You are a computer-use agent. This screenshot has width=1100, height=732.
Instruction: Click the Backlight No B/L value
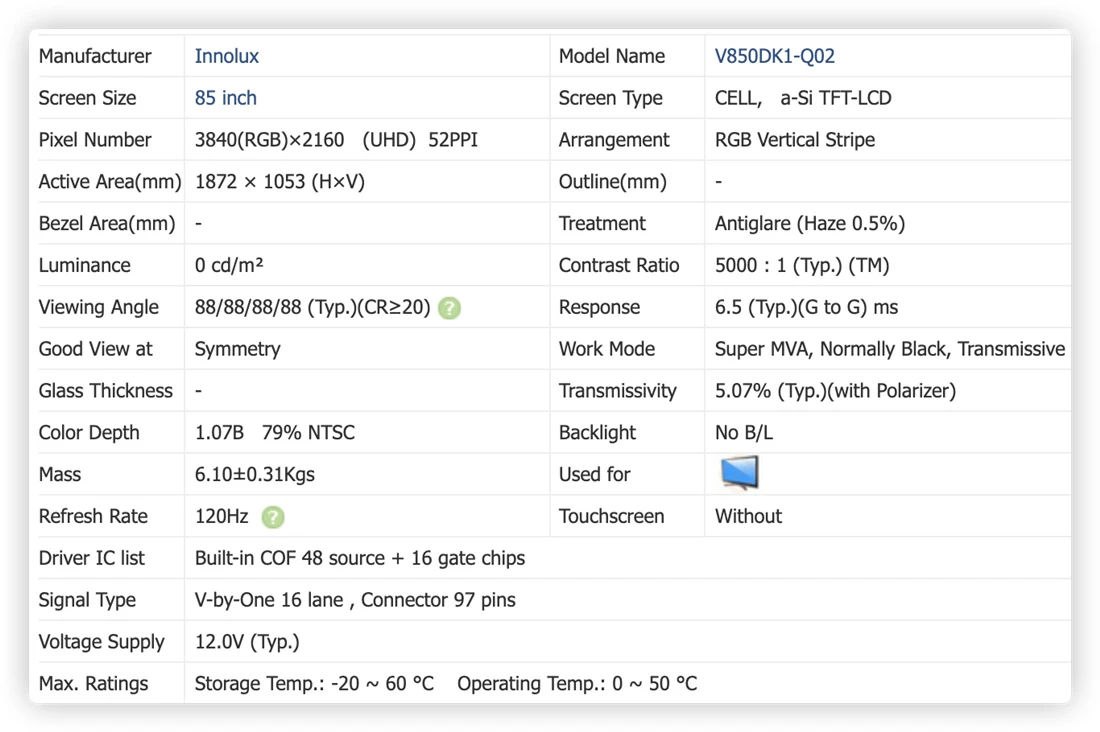[744, 432]
